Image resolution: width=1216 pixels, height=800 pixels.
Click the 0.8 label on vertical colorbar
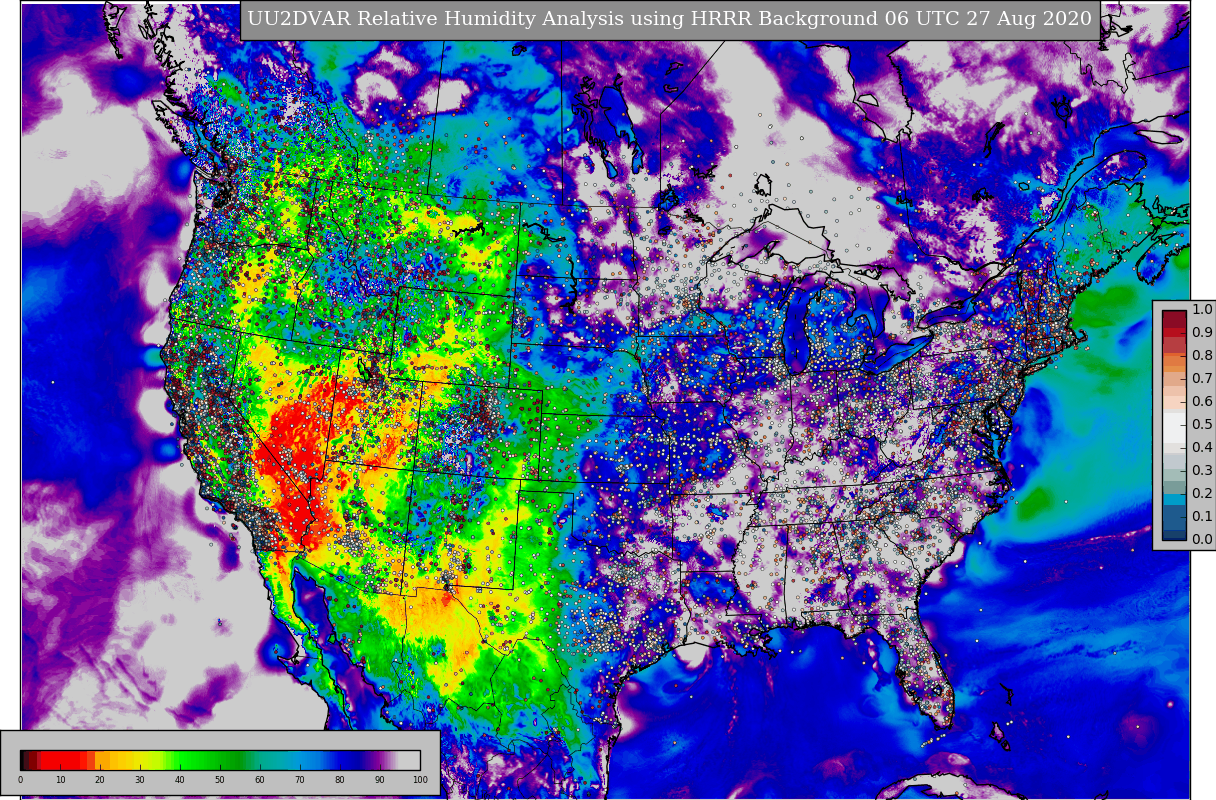pos(1202,356)
